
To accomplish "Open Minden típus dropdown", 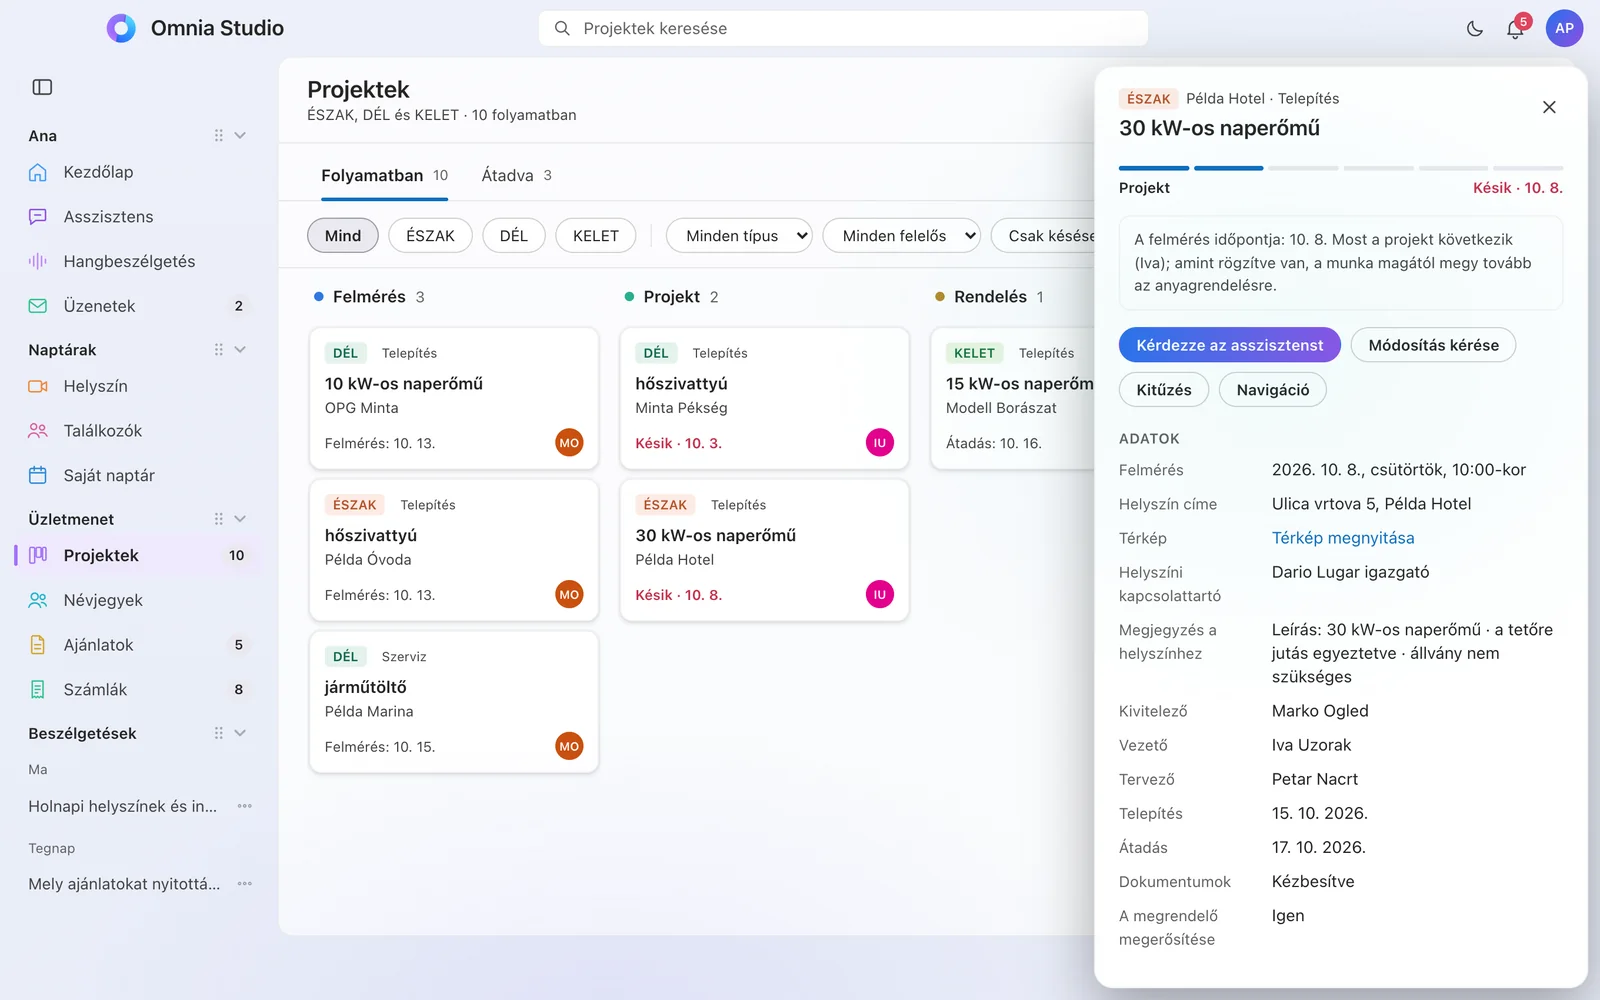I will (739, 236).
